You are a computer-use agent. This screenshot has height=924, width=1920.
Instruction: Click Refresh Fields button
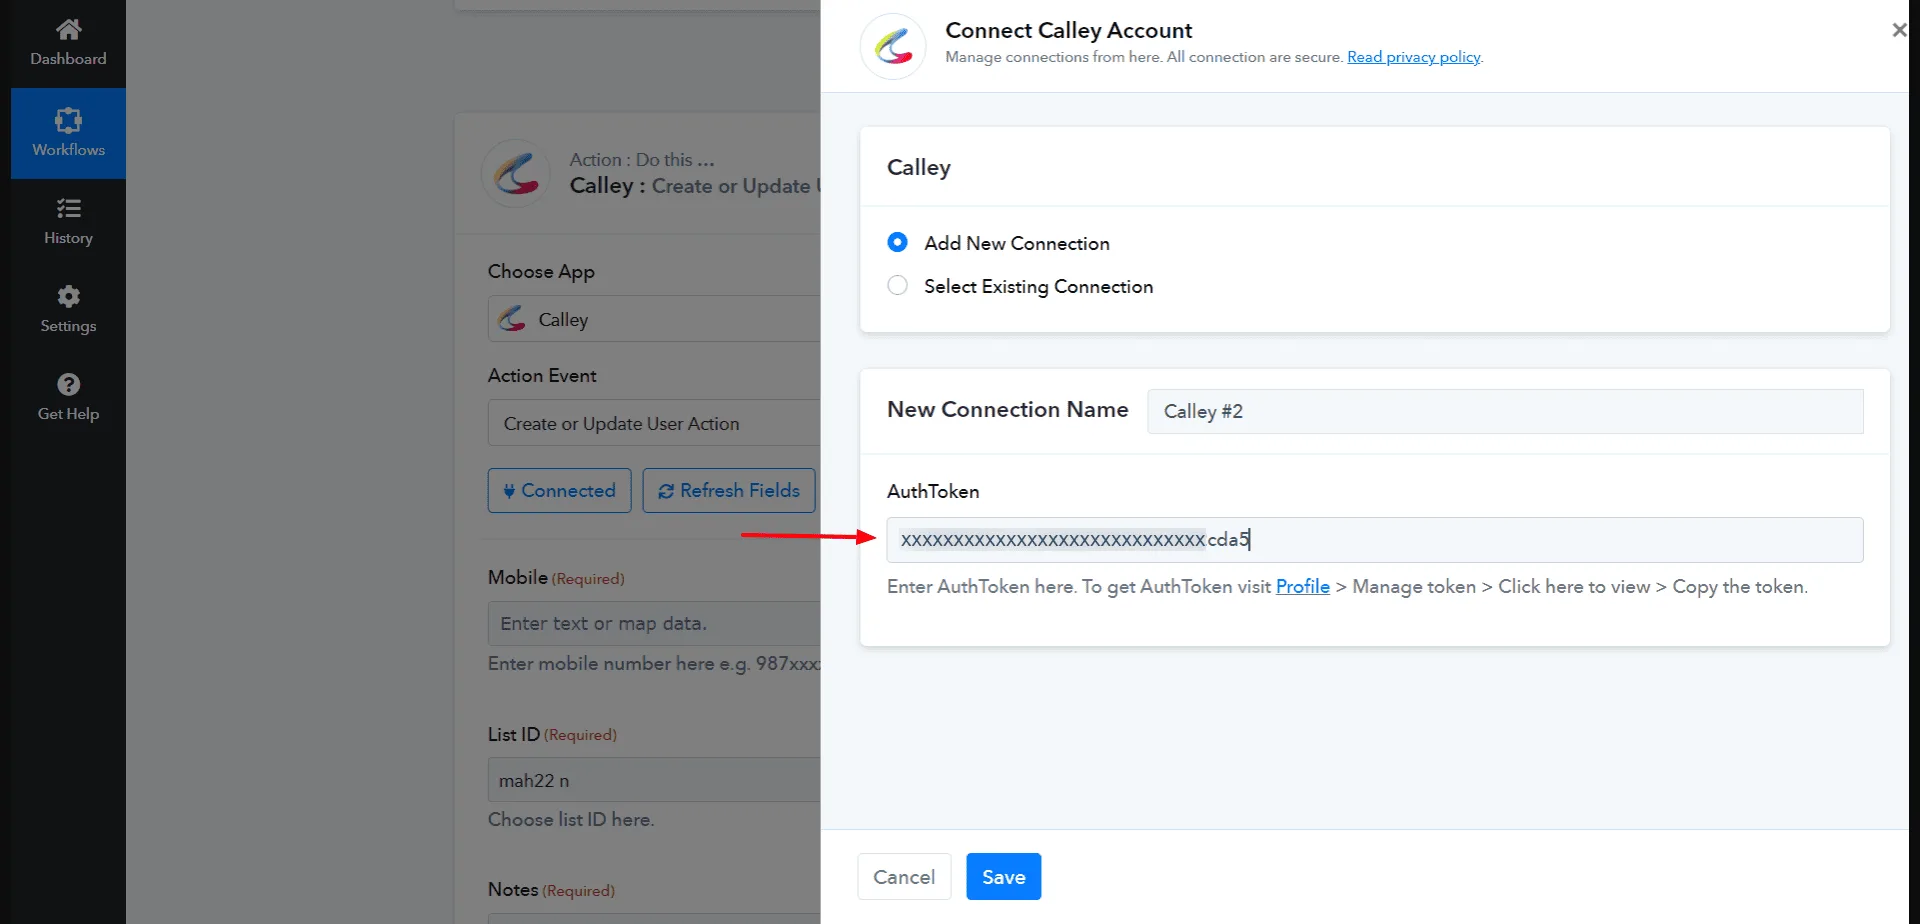[729, 490]
